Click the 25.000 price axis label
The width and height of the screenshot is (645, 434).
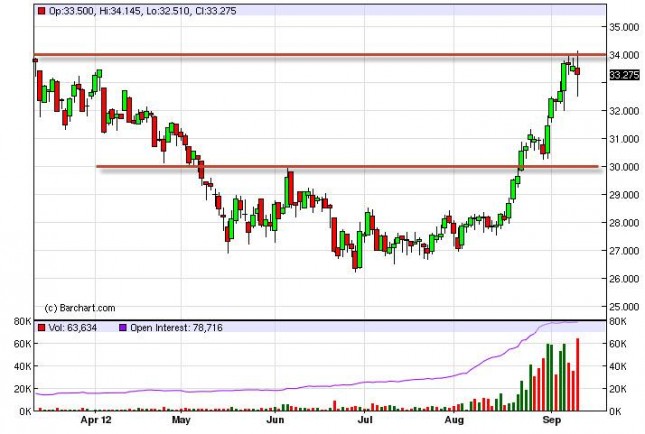[x=624, y=307]
